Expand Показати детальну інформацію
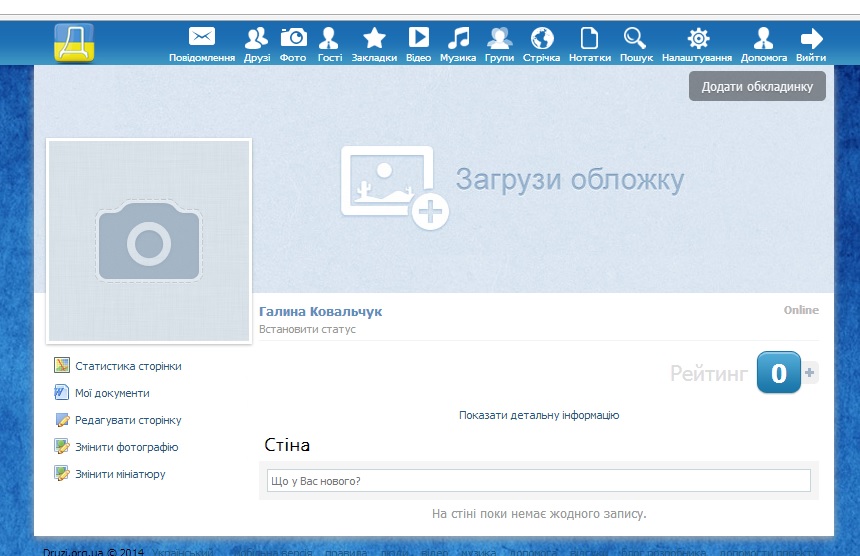The image size is (860, 556). tap(539, 415)
